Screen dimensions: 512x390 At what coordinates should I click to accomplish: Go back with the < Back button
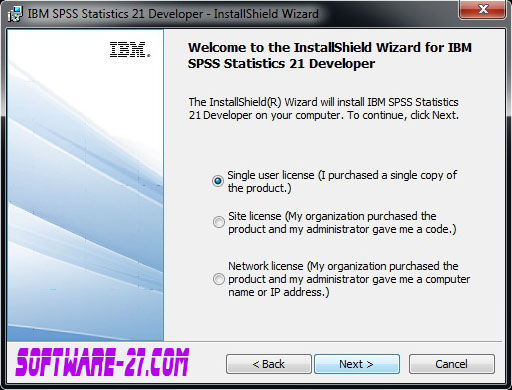(x=269, y=364)
